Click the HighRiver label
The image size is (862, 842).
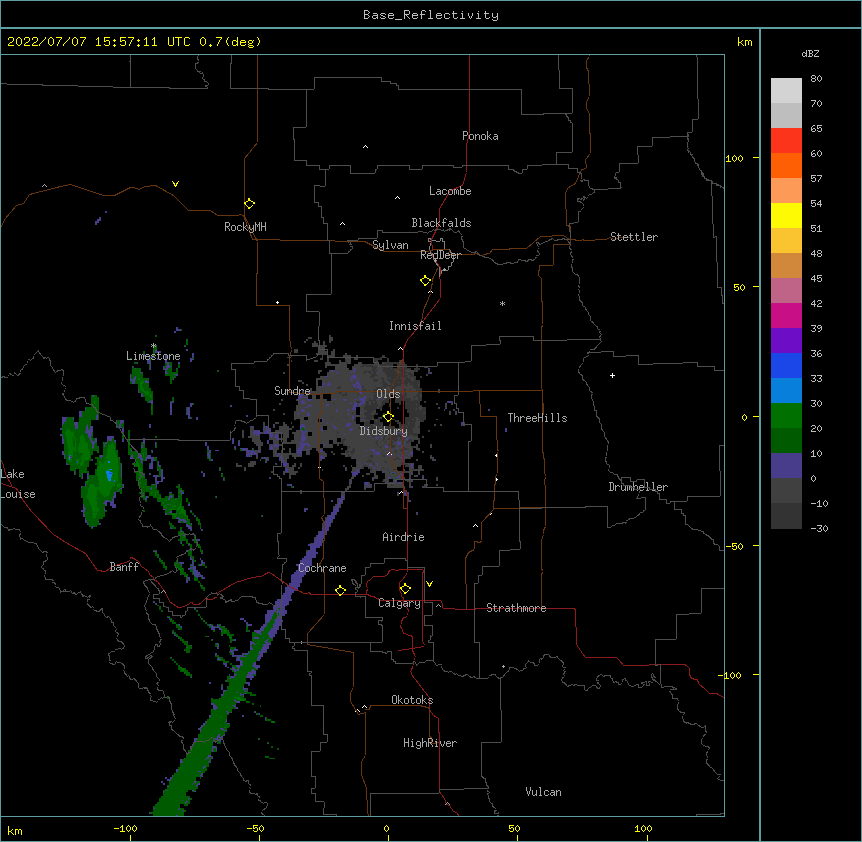coord(430,743)
